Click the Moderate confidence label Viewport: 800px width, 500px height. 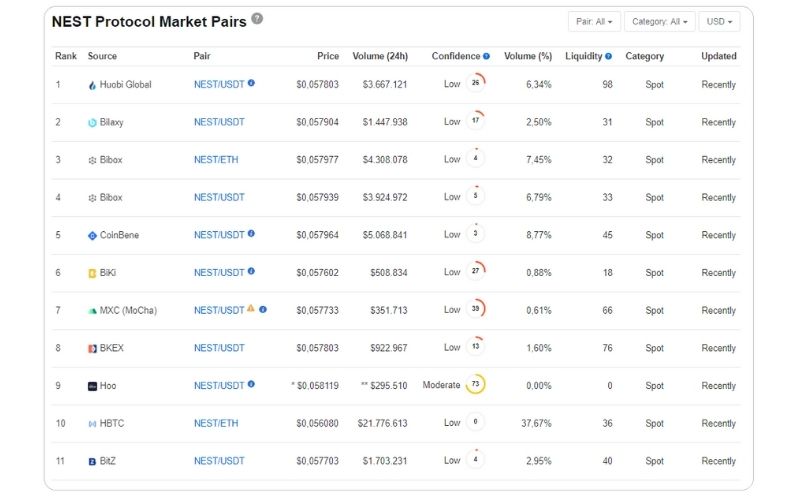(x=441, y=385)
